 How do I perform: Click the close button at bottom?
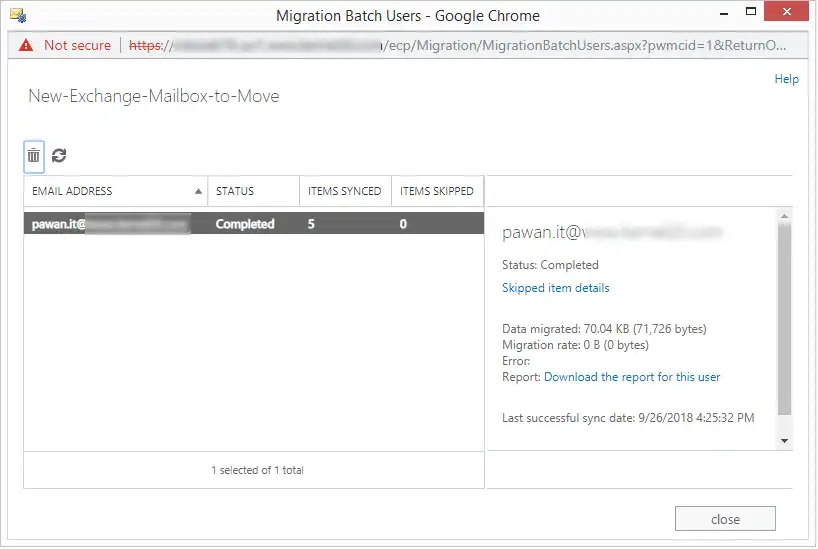pos(725,519)
